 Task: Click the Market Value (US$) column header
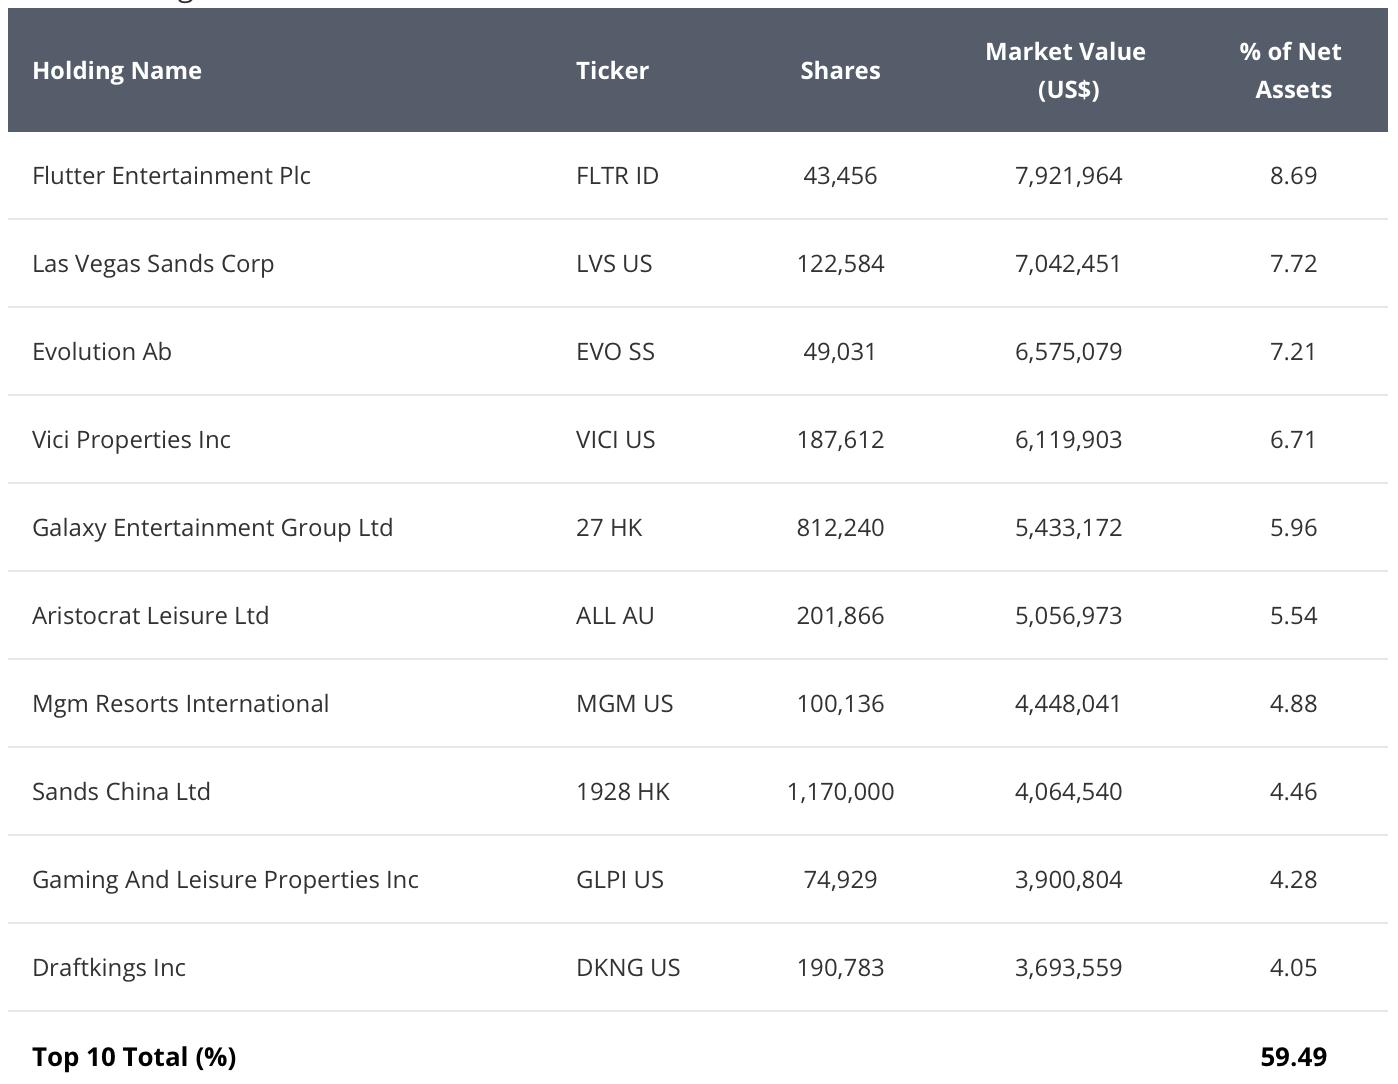1066,70
